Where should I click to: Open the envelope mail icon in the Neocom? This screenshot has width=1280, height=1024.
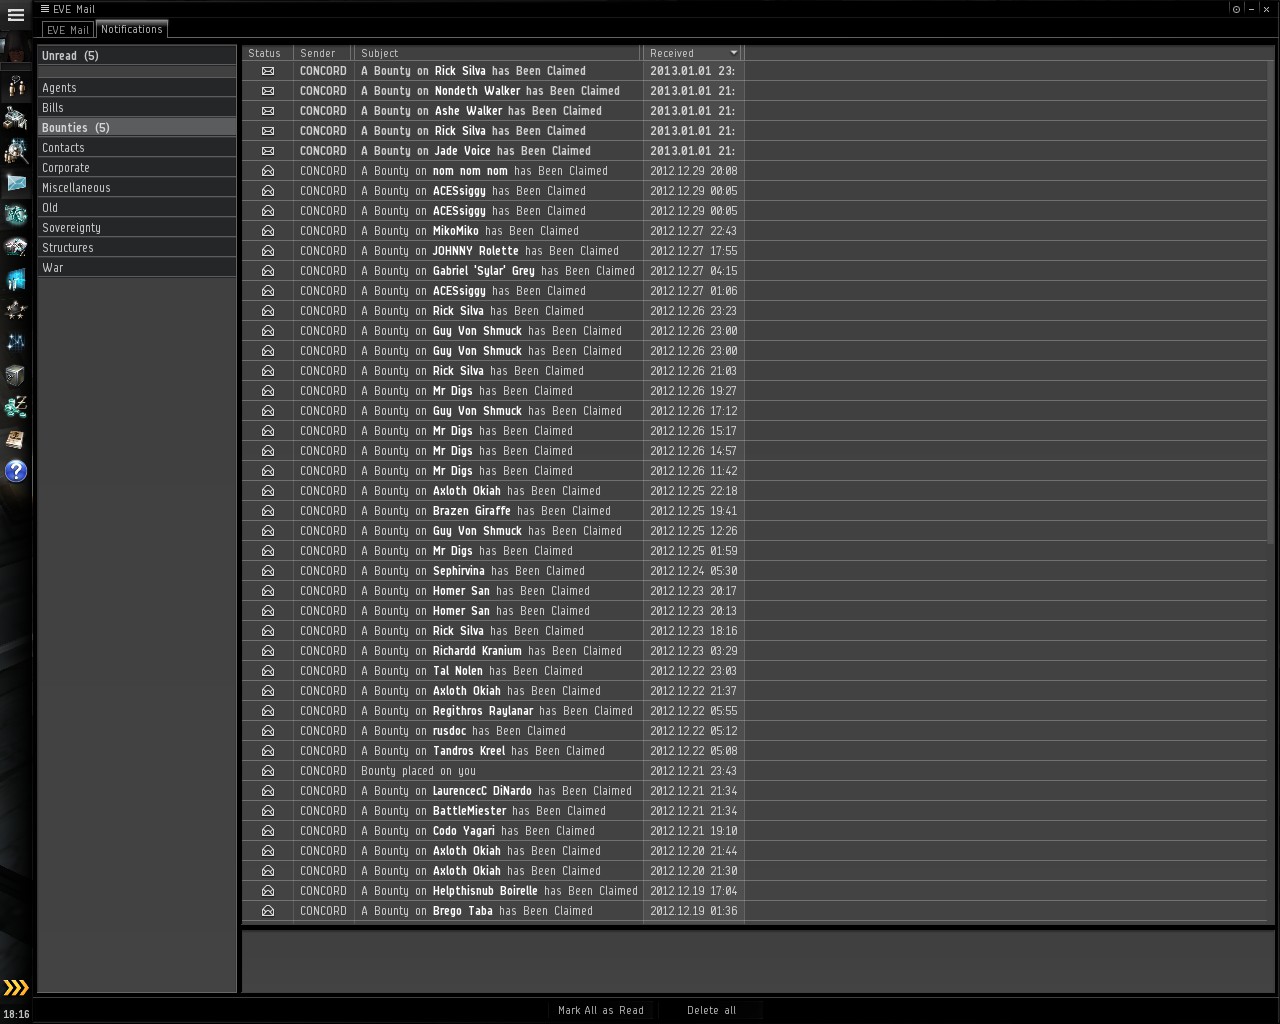(16, 183)
